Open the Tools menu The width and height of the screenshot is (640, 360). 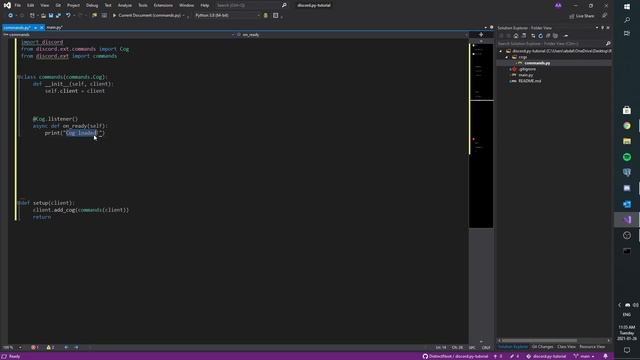[142, 5]
